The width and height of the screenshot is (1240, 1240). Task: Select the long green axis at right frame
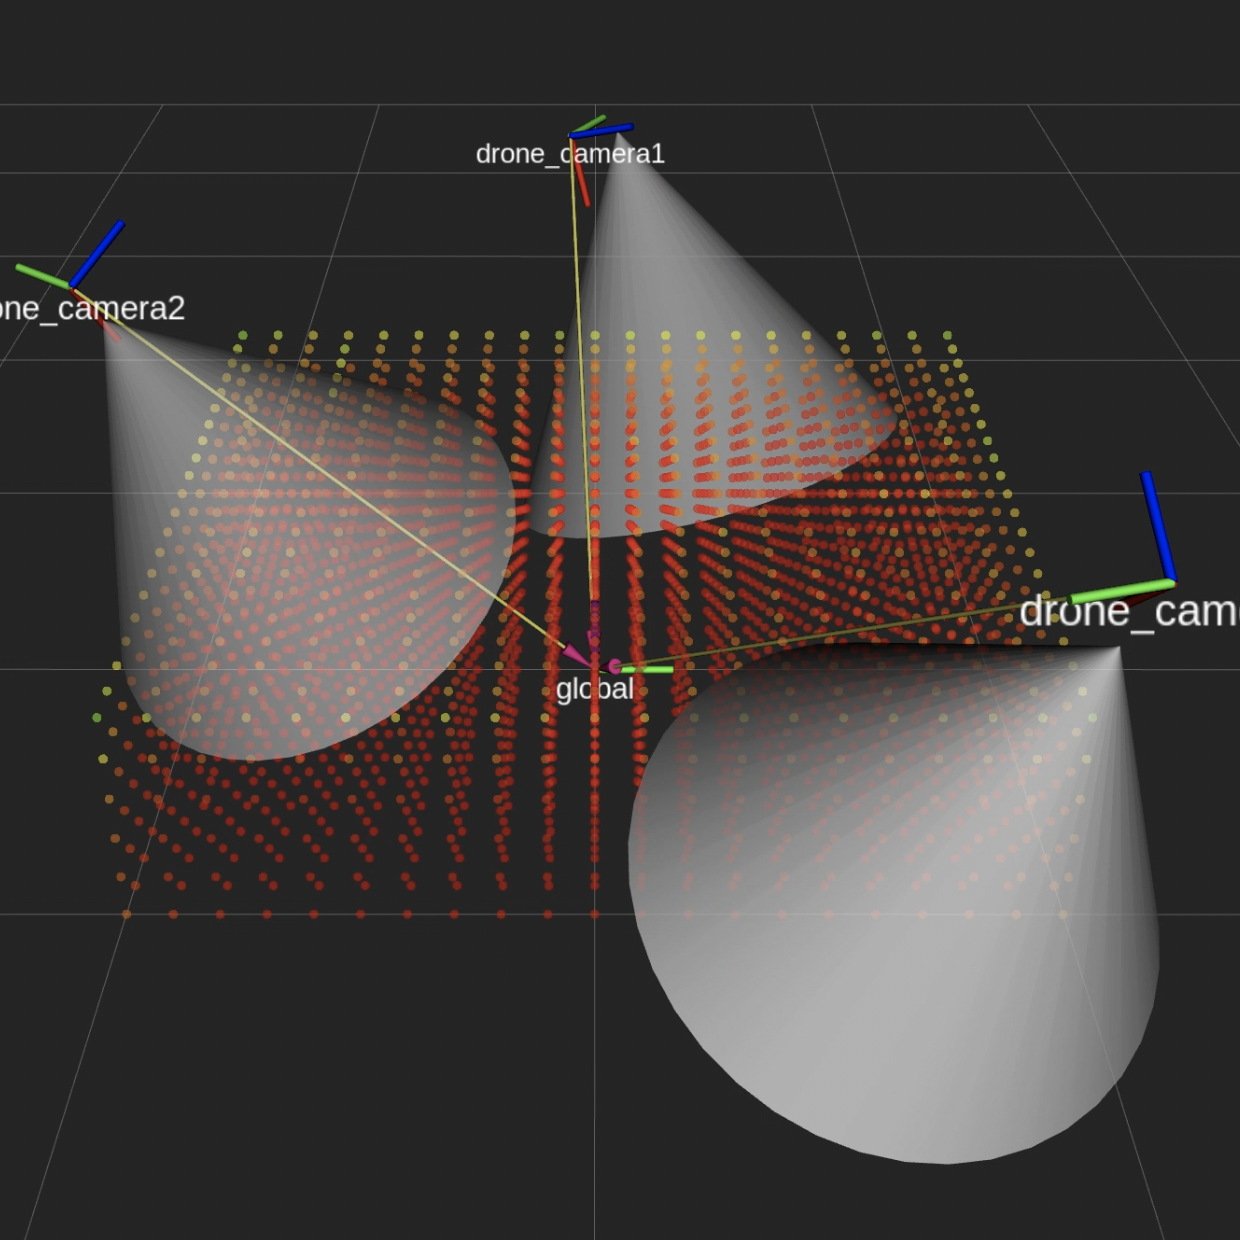tap(1122, 591)
